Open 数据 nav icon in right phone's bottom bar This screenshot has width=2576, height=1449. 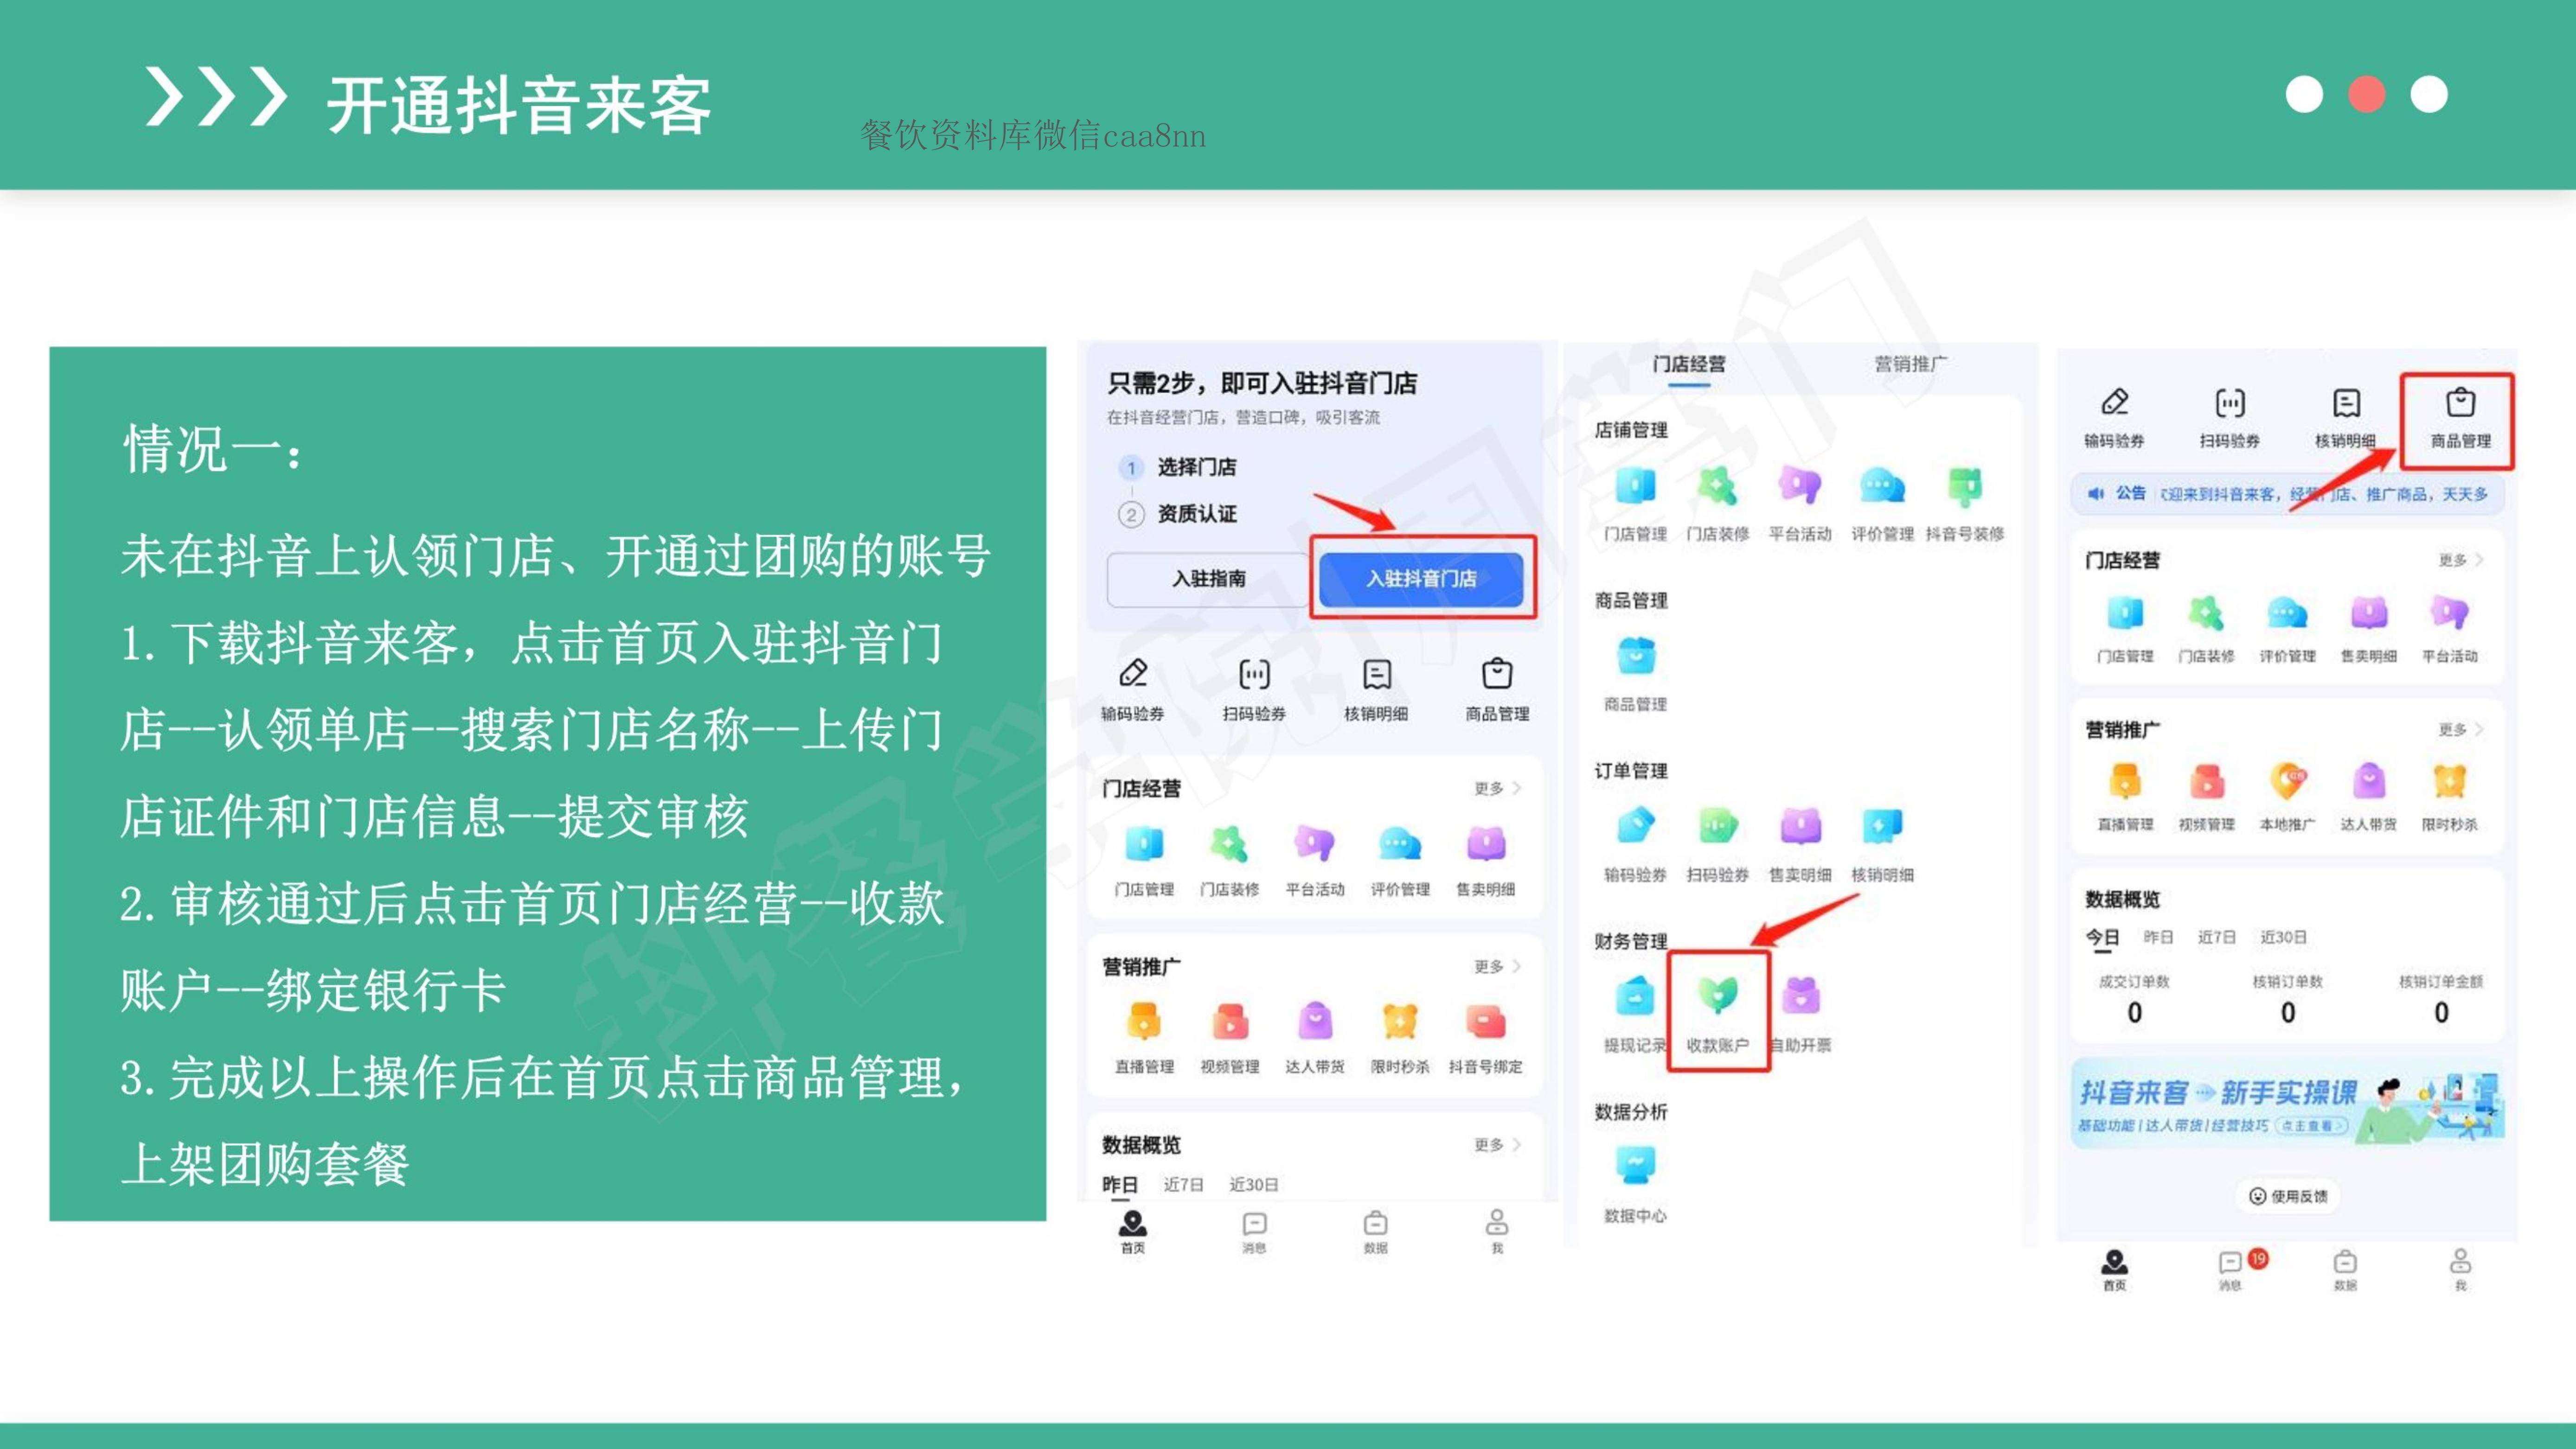2346,1269
